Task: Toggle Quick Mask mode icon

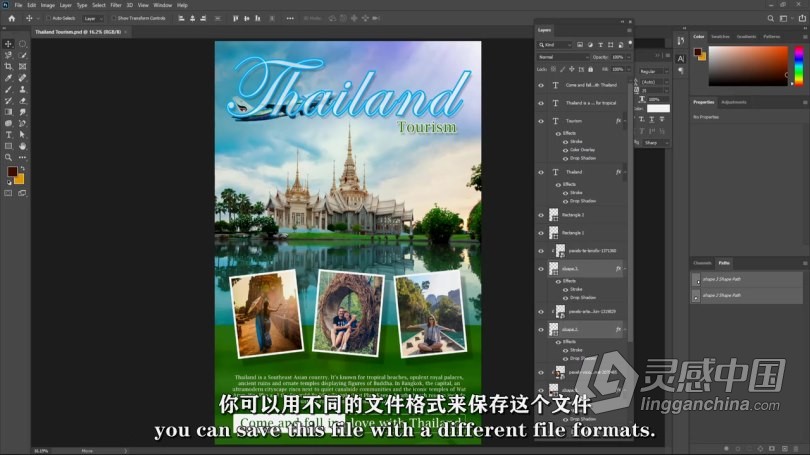Action: tap(8, 193)
